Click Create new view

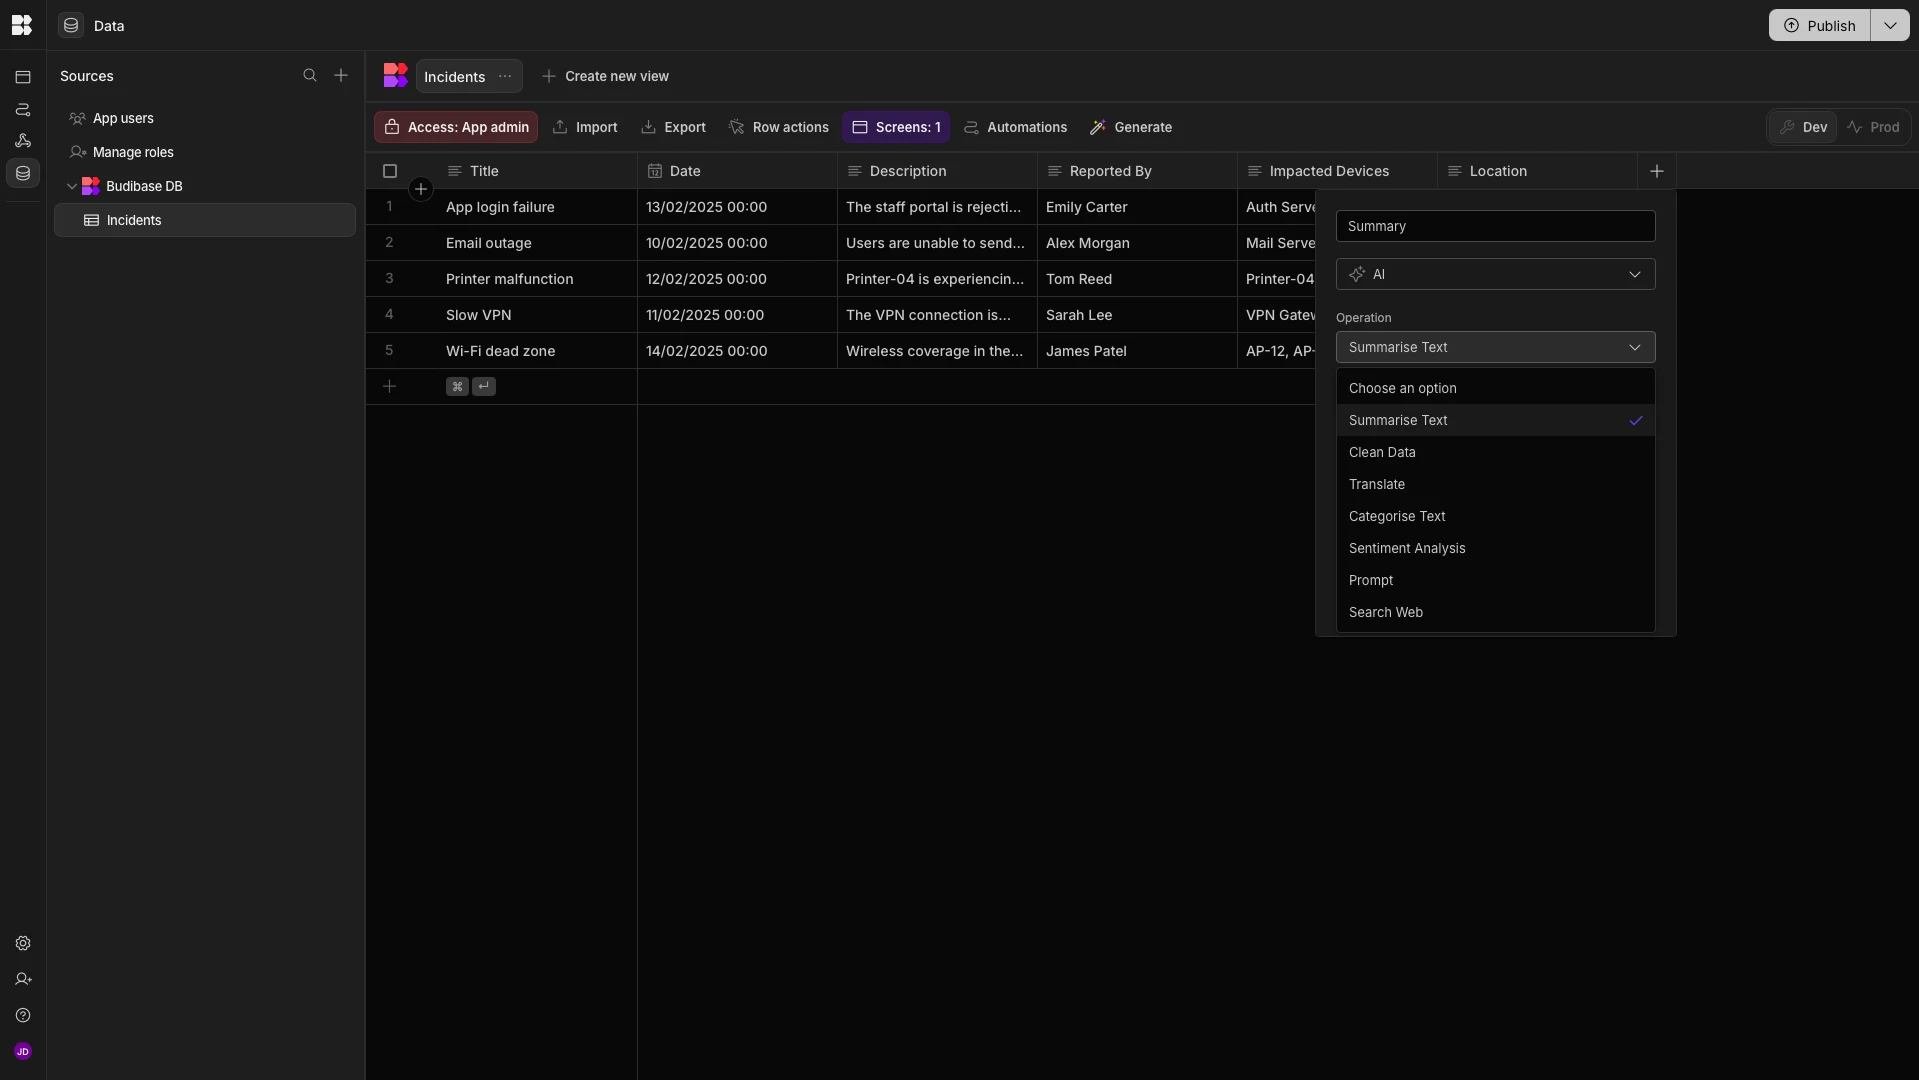click(x=605, y=76)
